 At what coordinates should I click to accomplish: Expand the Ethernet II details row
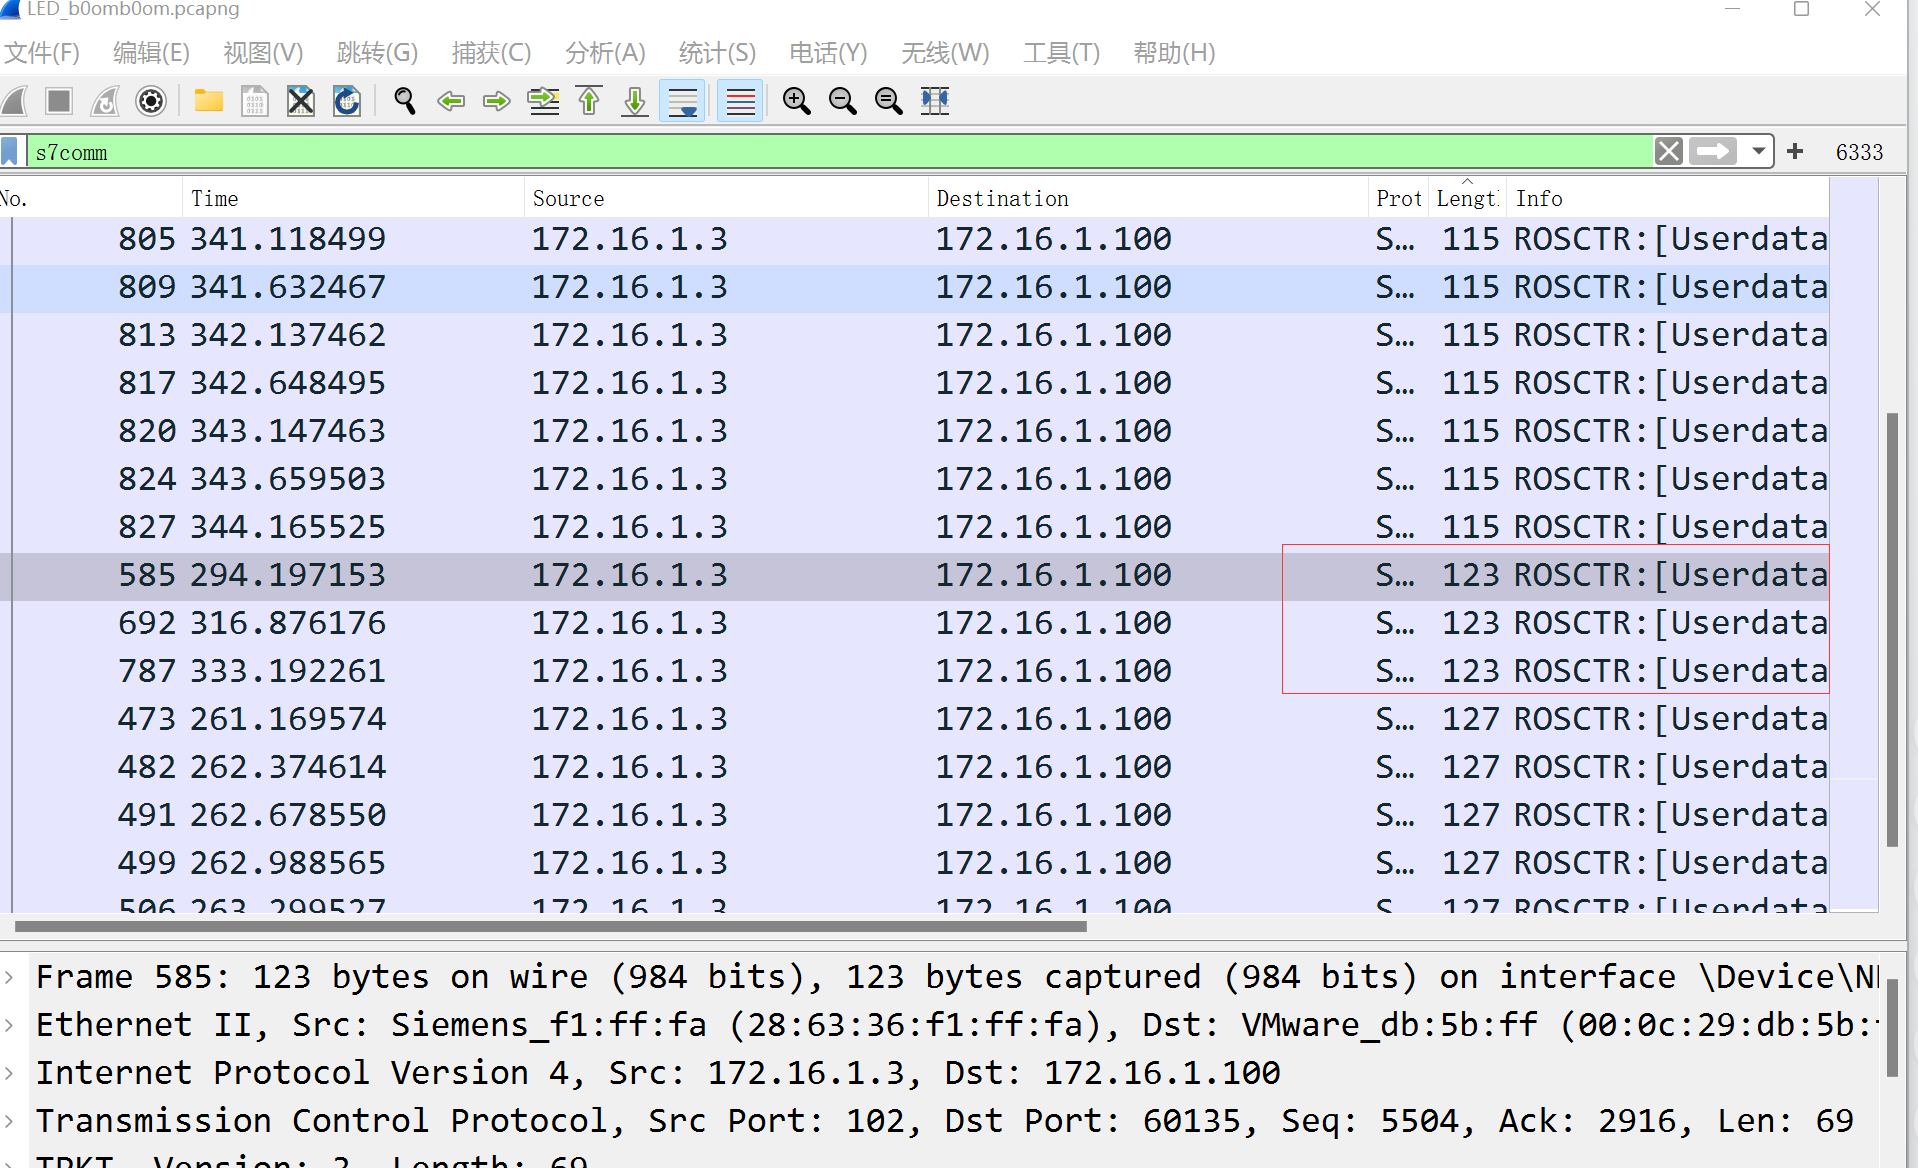pyautogui.click(x=9, y=1025)
